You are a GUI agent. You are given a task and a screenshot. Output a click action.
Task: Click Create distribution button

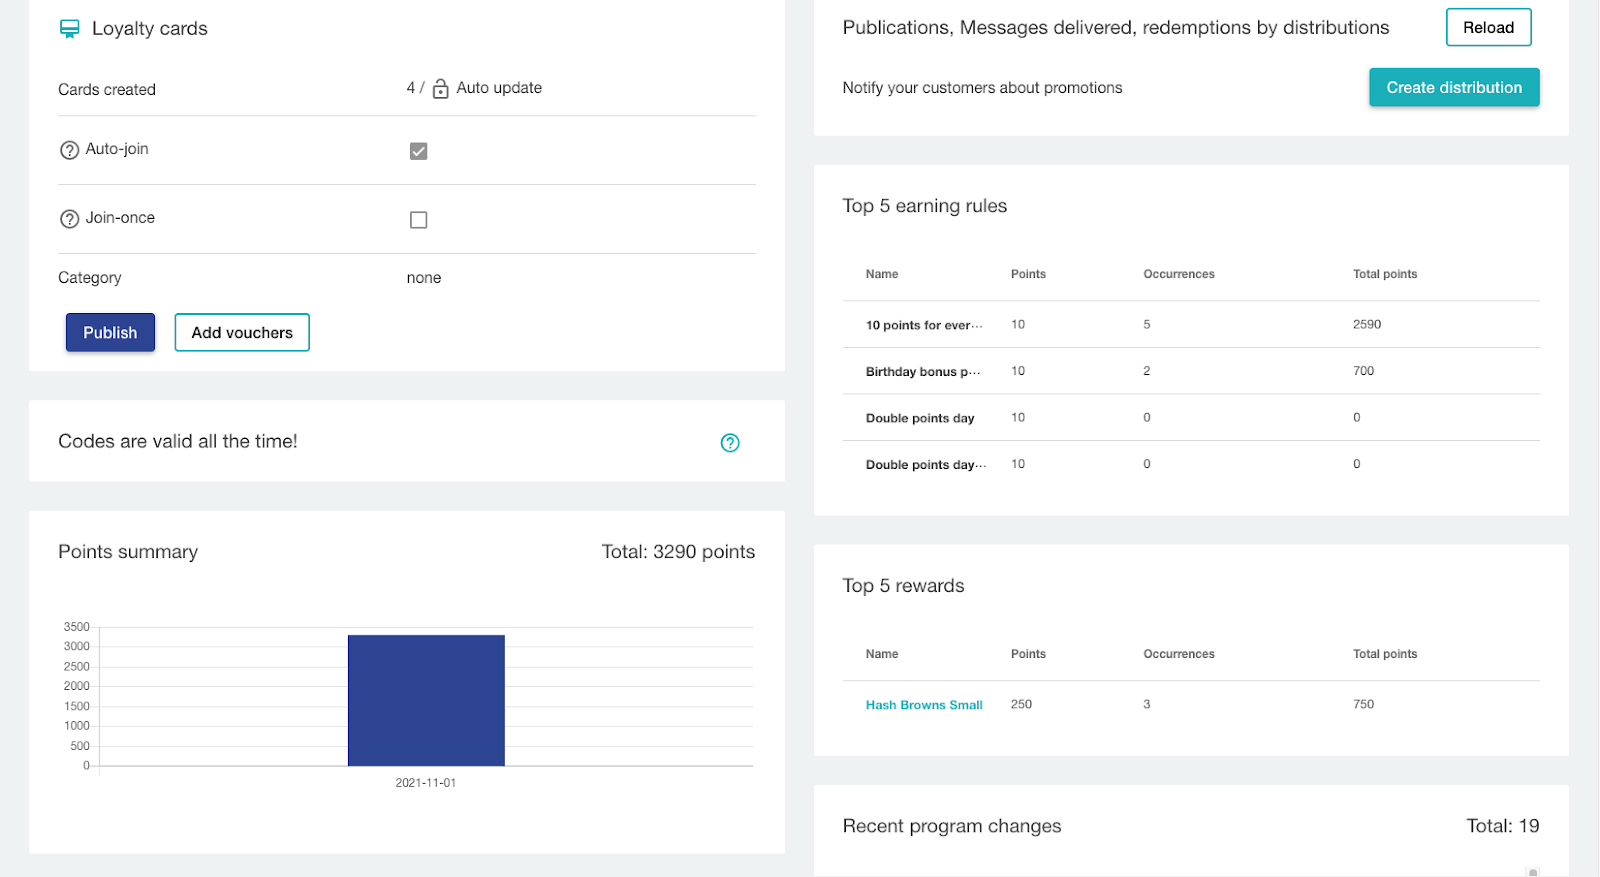1453,88
